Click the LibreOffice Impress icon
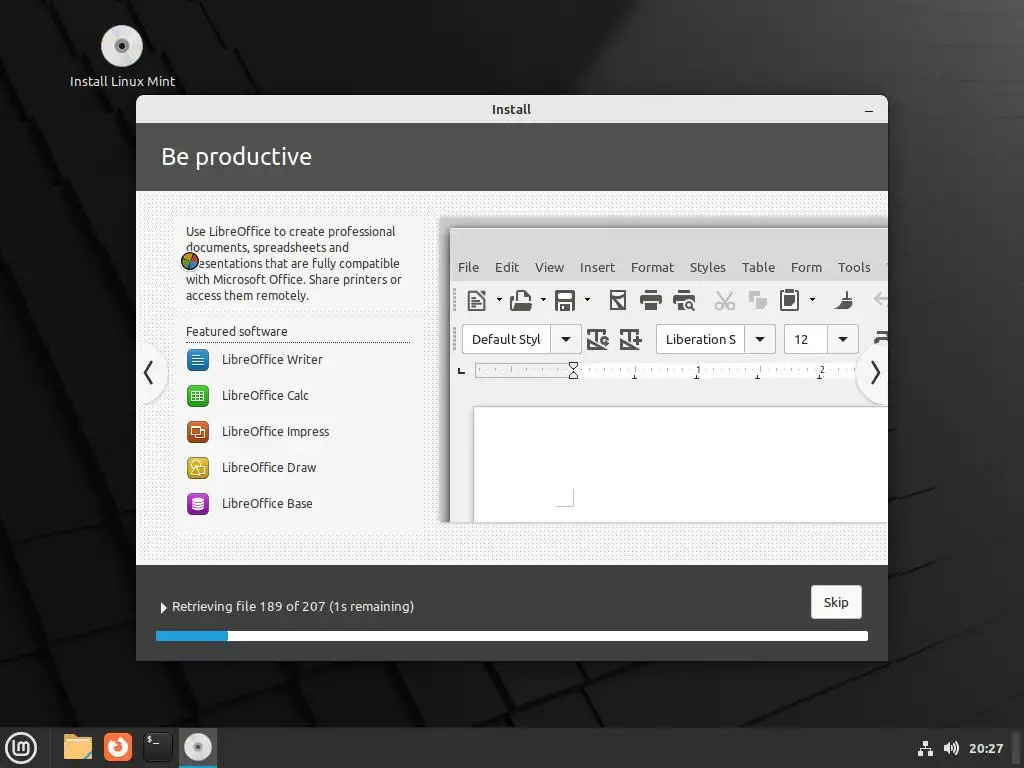The image size is (1024, 768). point(198,432)
